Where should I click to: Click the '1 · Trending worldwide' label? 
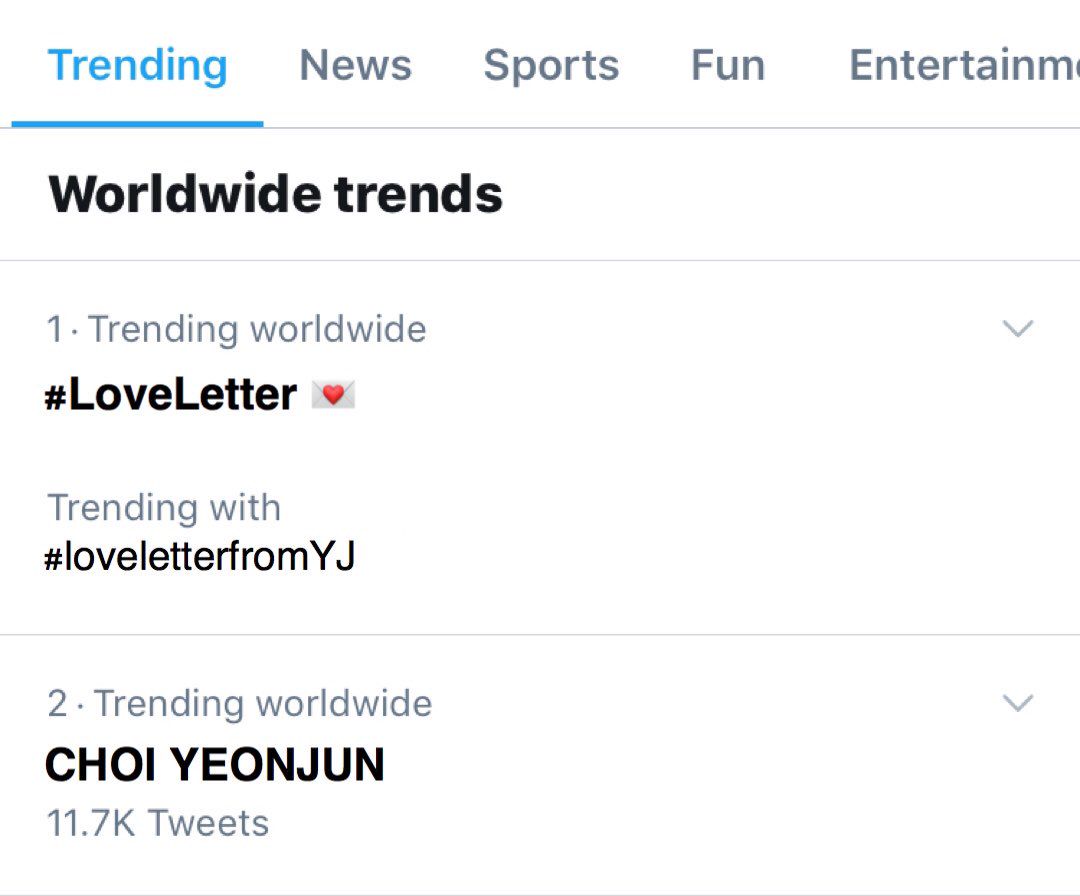point(236,329)
